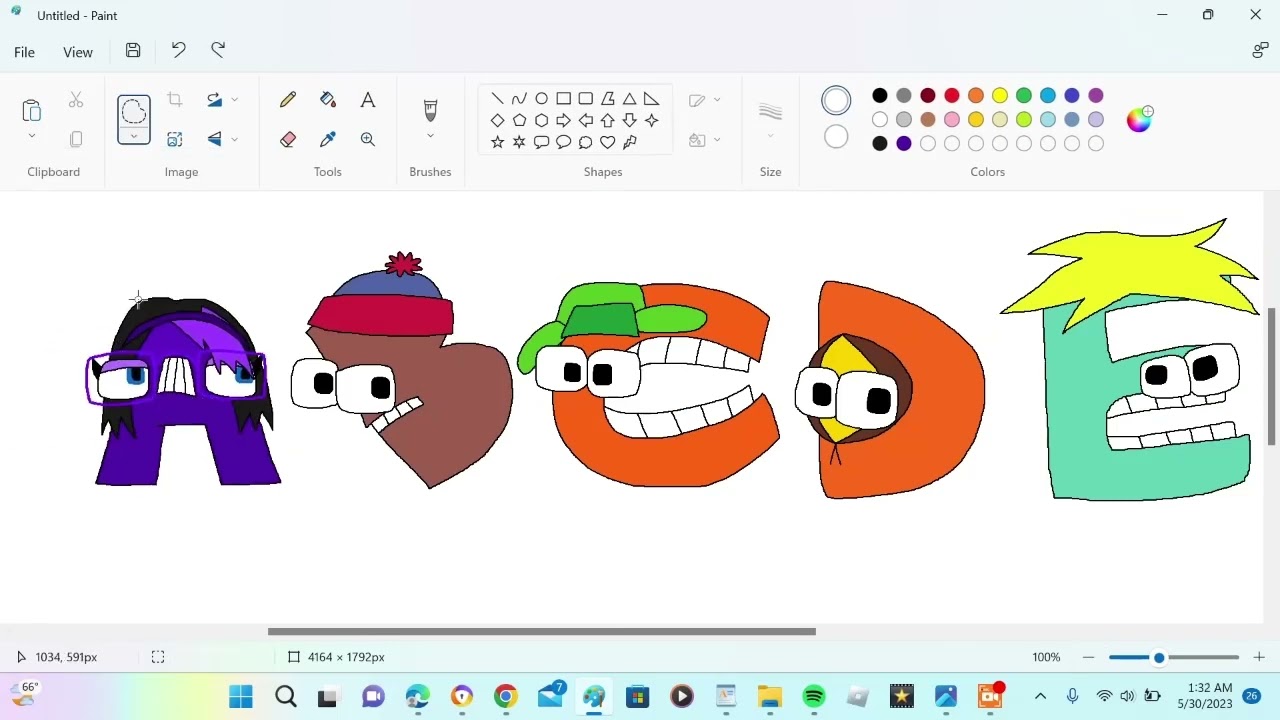Expand the Flip dropdown arrow
The width and height of the screenshot is (1280, 720).
tap(235, 139)
